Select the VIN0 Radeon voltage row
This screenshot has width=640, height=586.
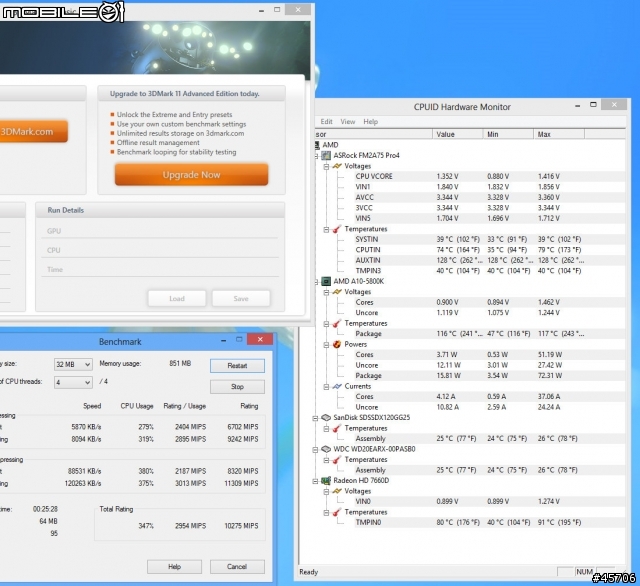click(489, 502)
